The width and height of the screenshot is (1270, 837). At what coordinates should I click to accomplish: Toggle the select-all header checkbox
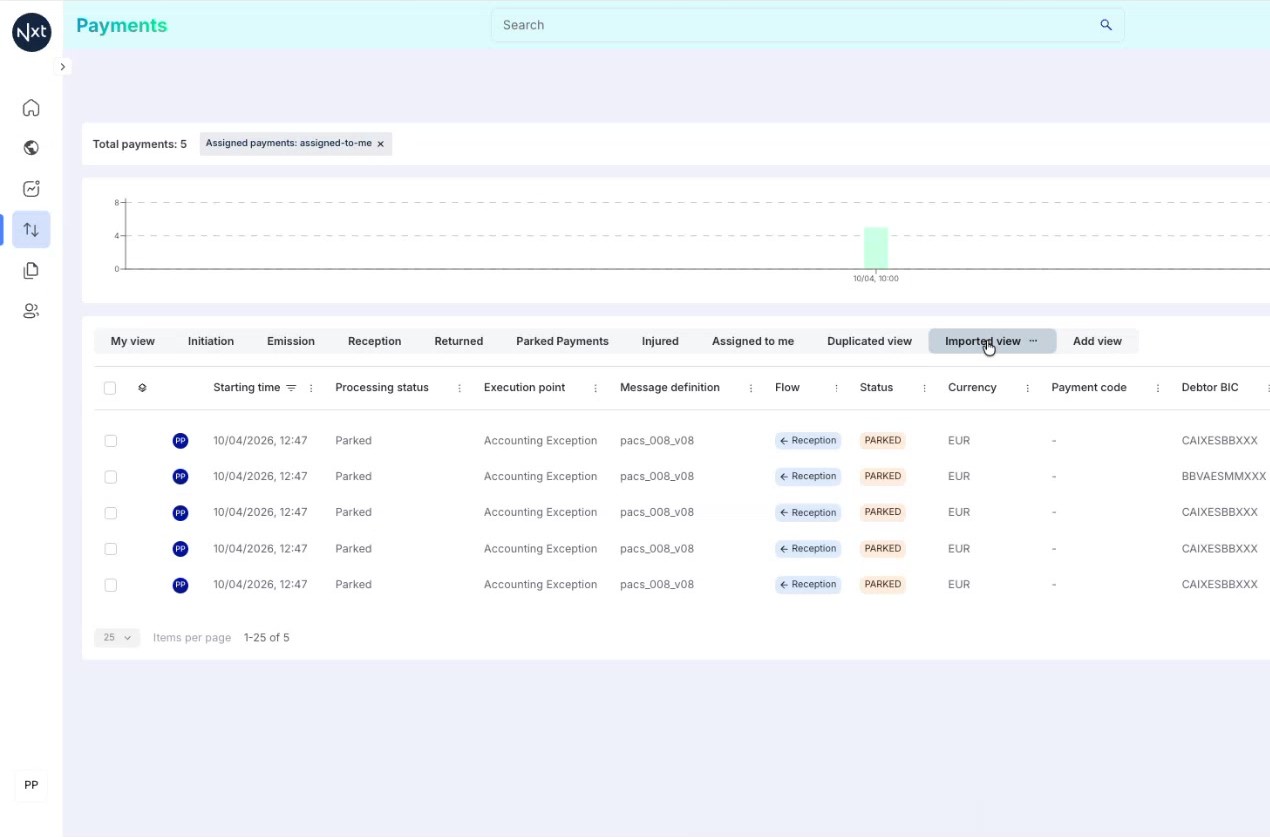point(110,388)
